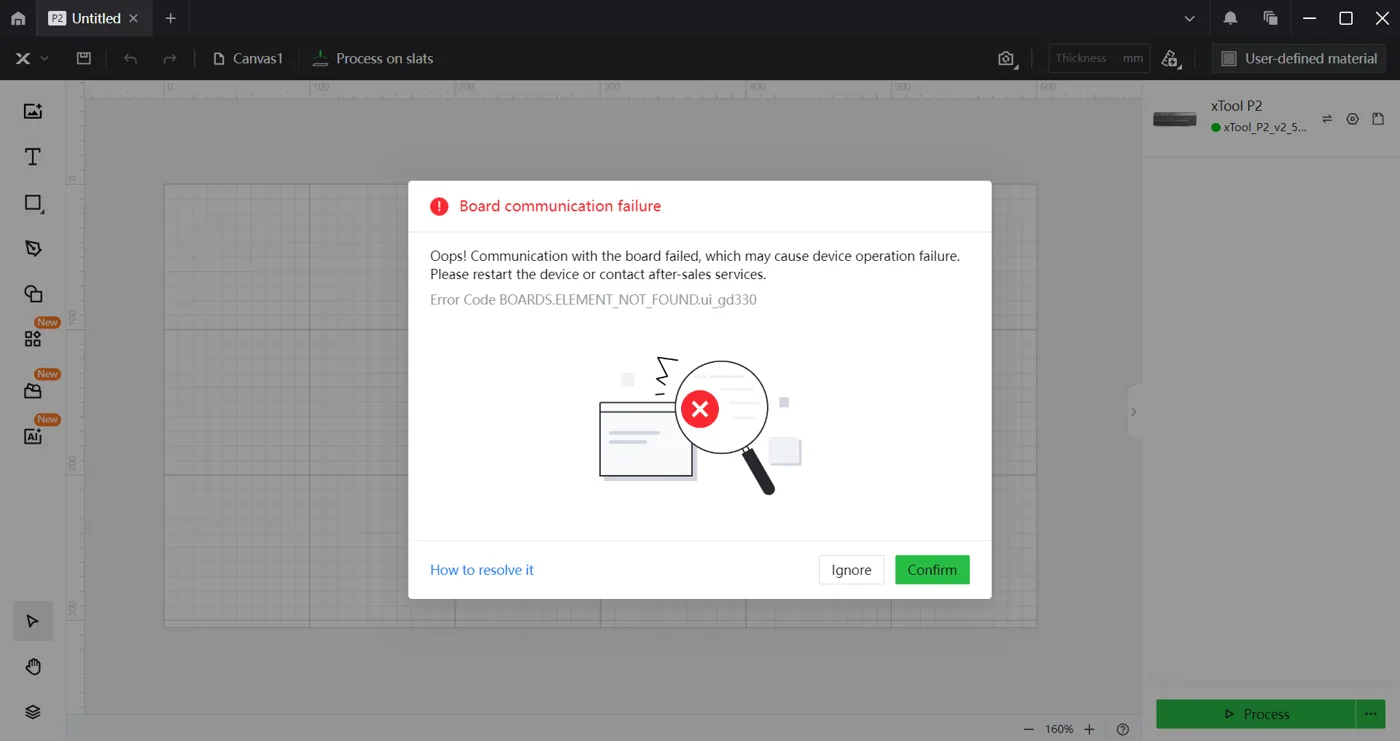Zoom in with the plus button
Viewport: 1400px width, 741px height.
pos(1090,729)
